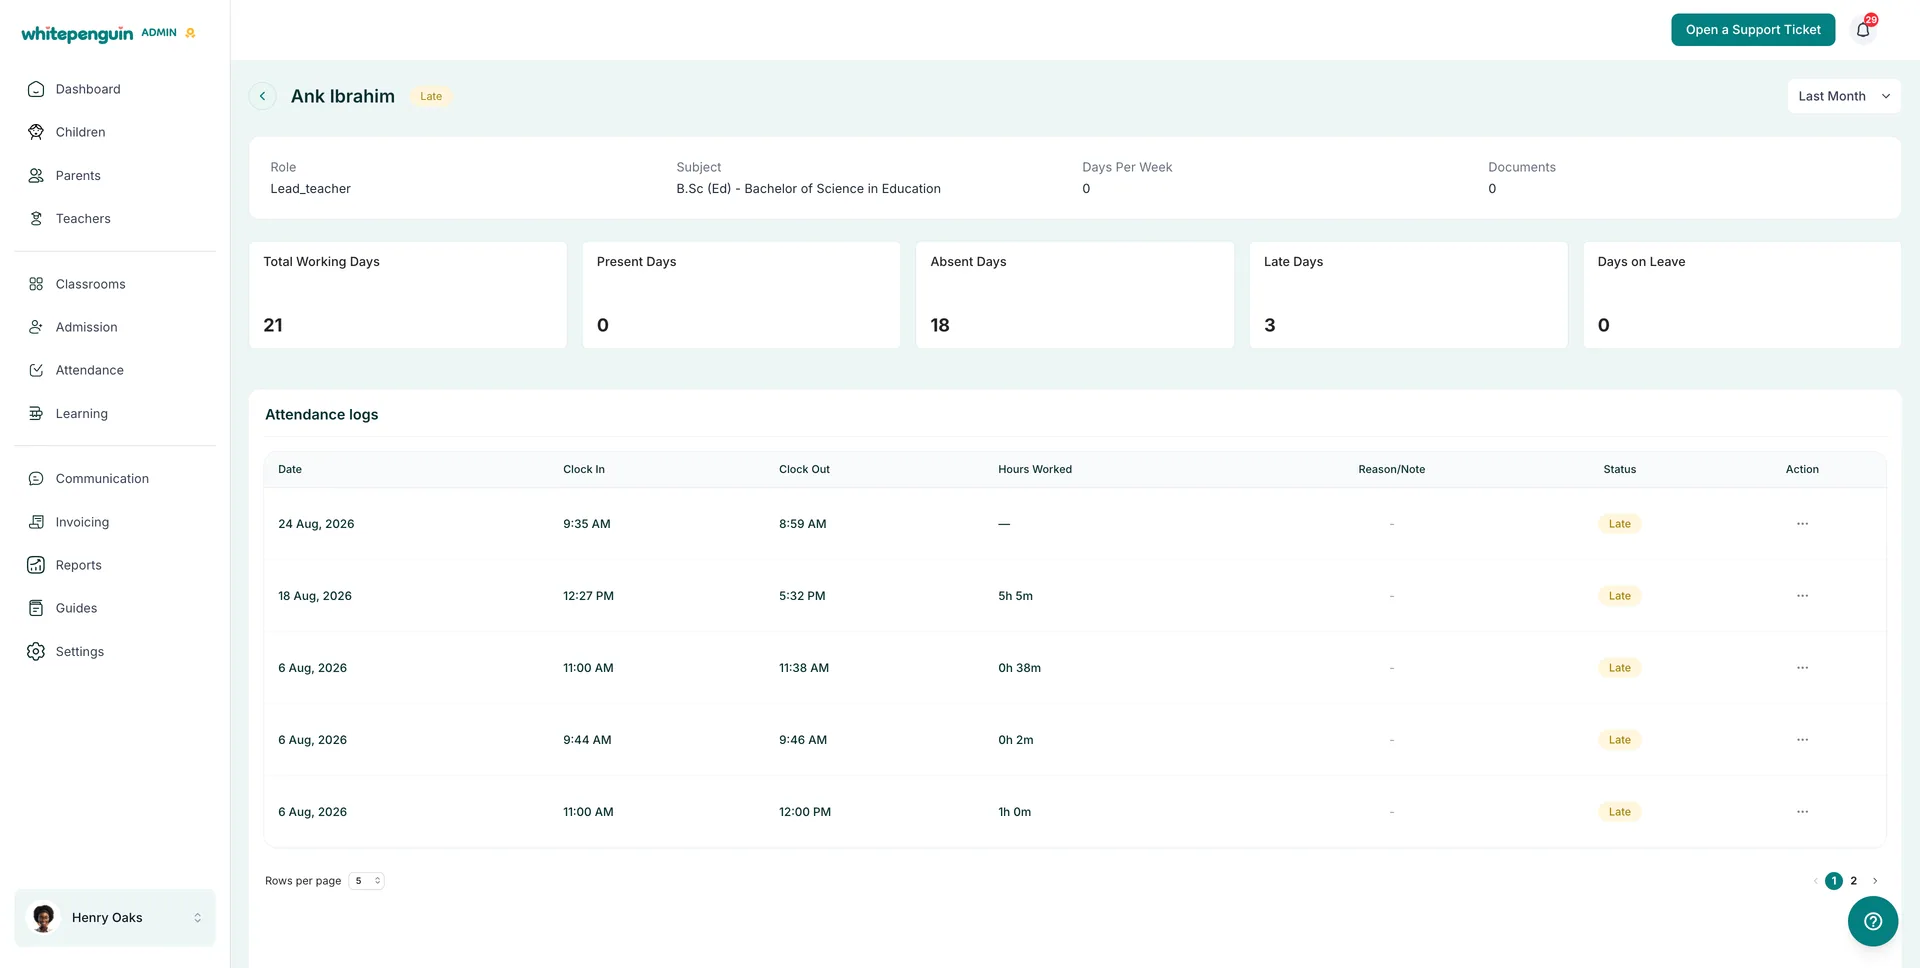Open Teachers menu item
The height and width of the screenshot is (968, 1920).
point(115,218)
